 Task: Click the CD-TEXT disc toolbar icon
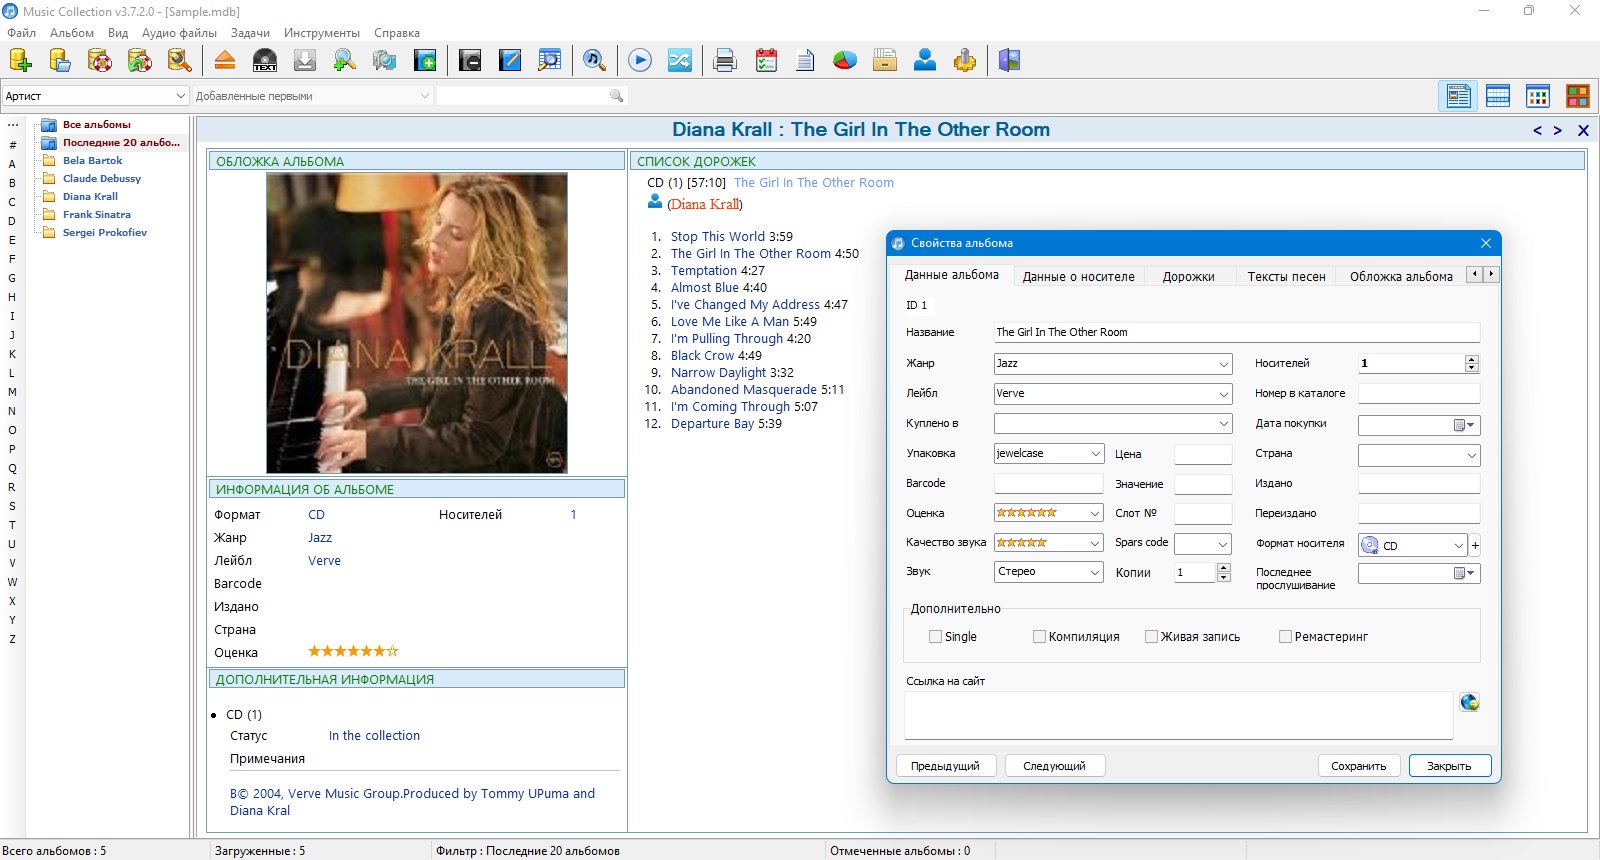click(265, 61)
